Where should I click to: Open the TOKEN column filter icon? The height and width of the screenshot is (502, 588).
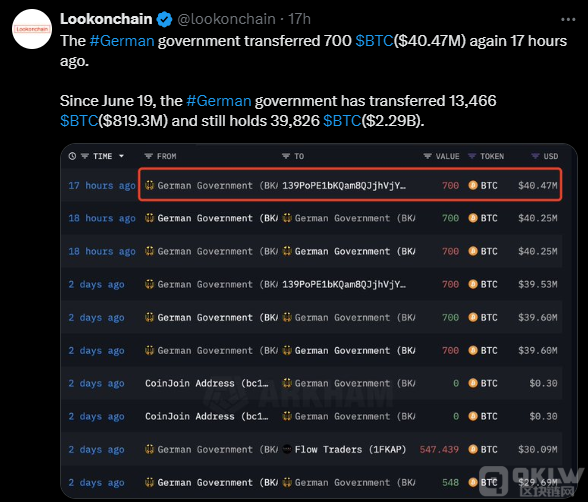[x=472, y=156]
